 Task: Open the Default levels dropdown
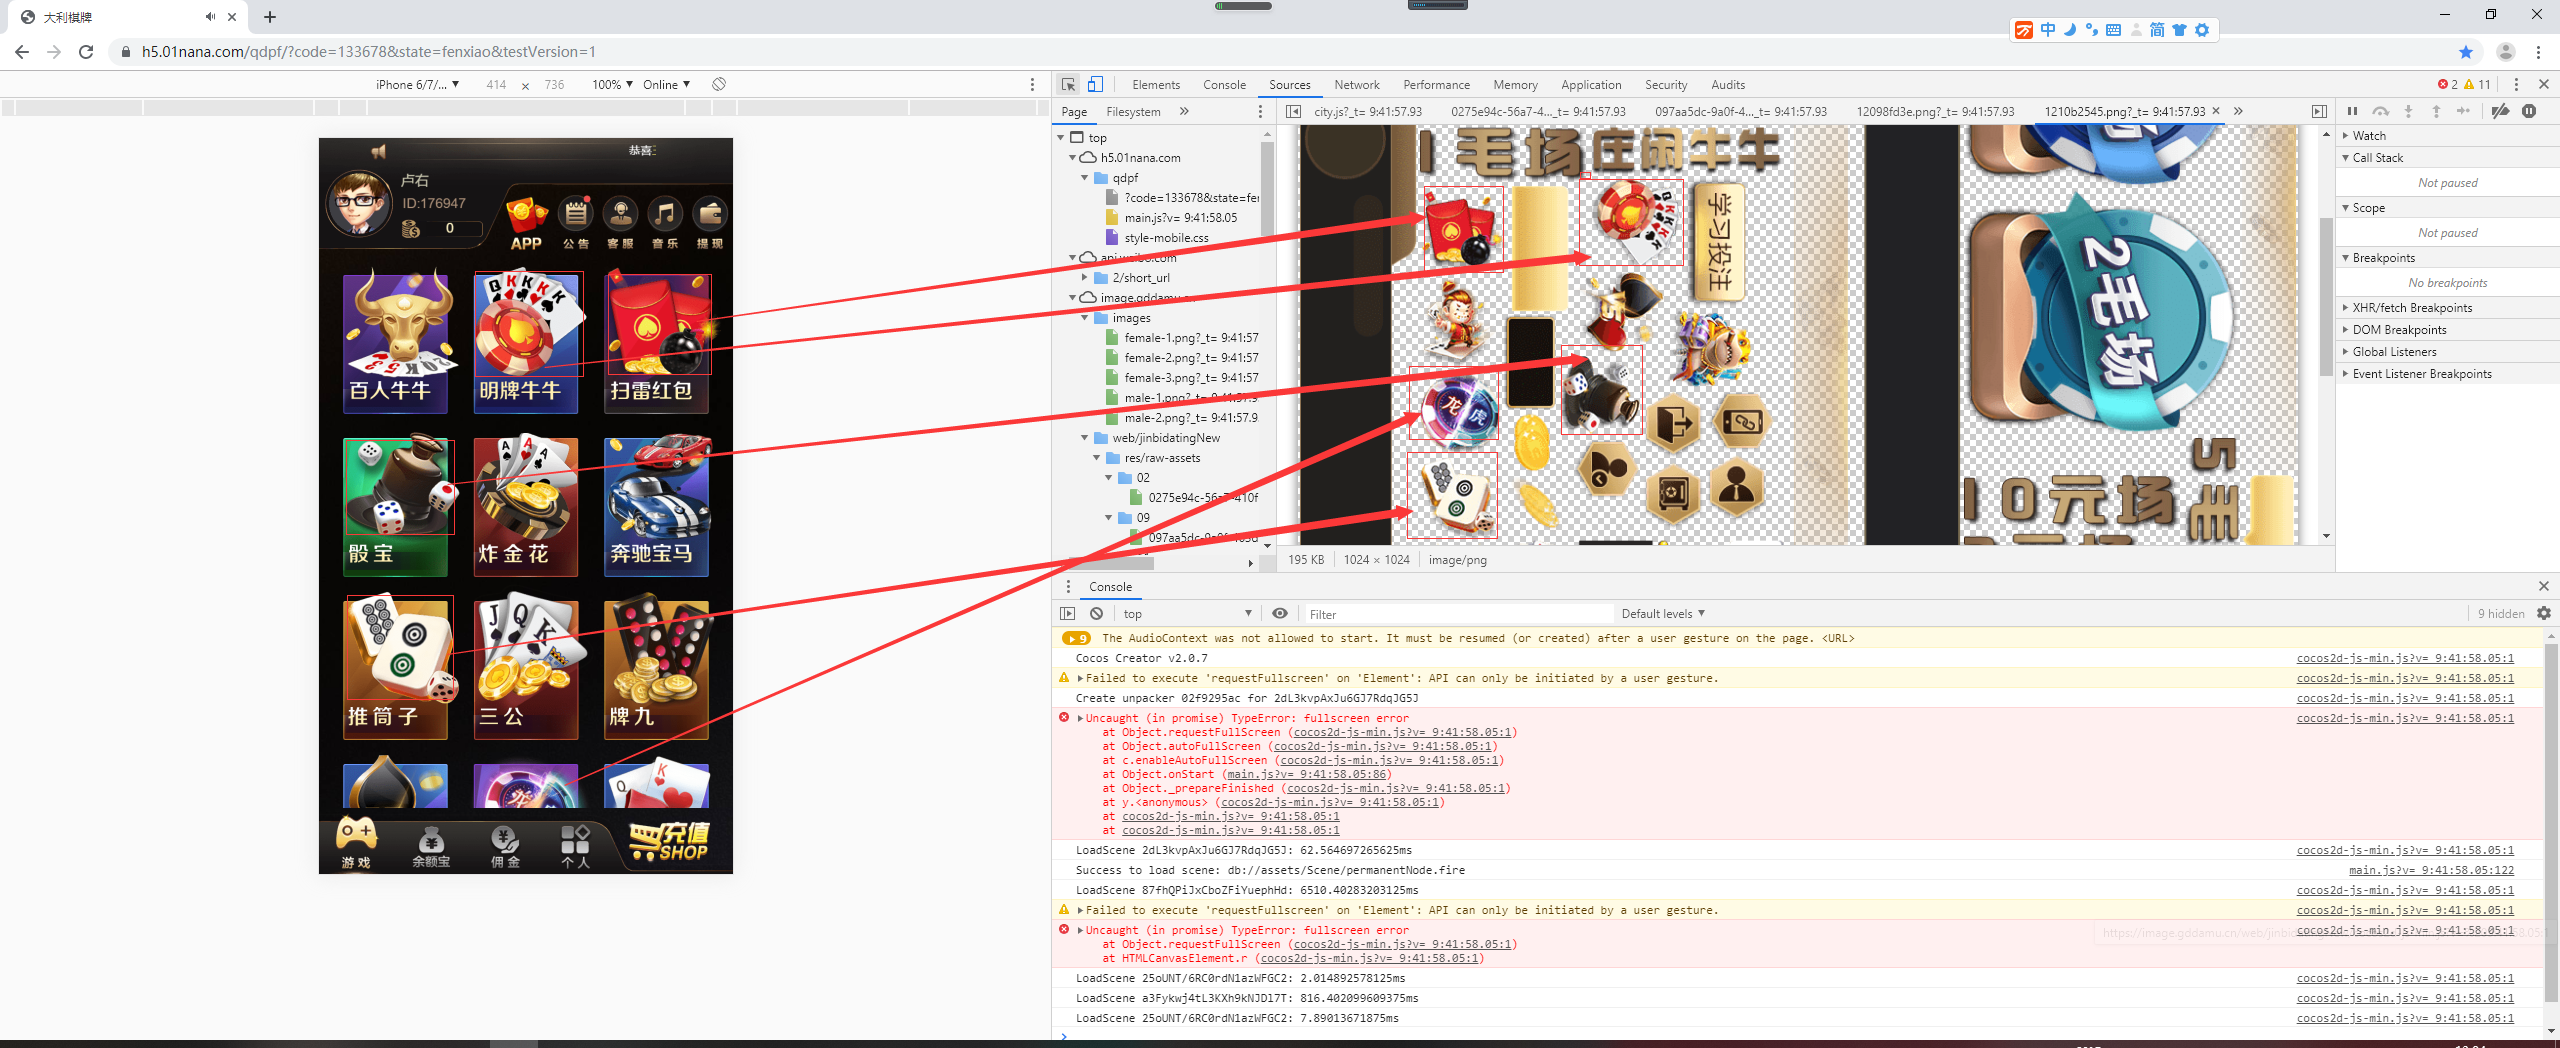[1662, 614]
